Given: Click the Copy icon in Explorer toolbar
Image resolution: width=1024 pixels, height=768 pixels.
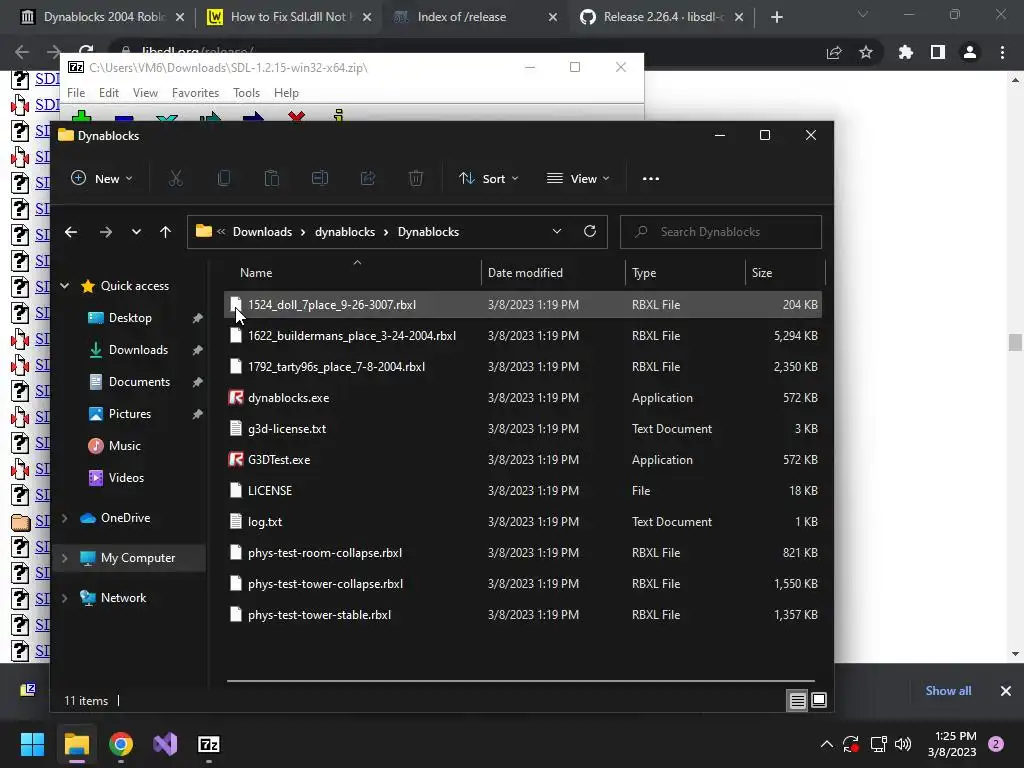Looking at the screenshot, I should pyautogui.click(x=223, y=178).
